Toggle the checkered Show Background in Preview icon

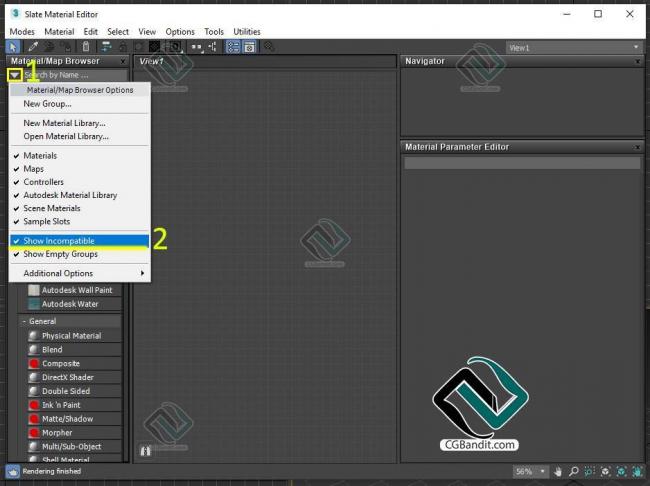154,47
